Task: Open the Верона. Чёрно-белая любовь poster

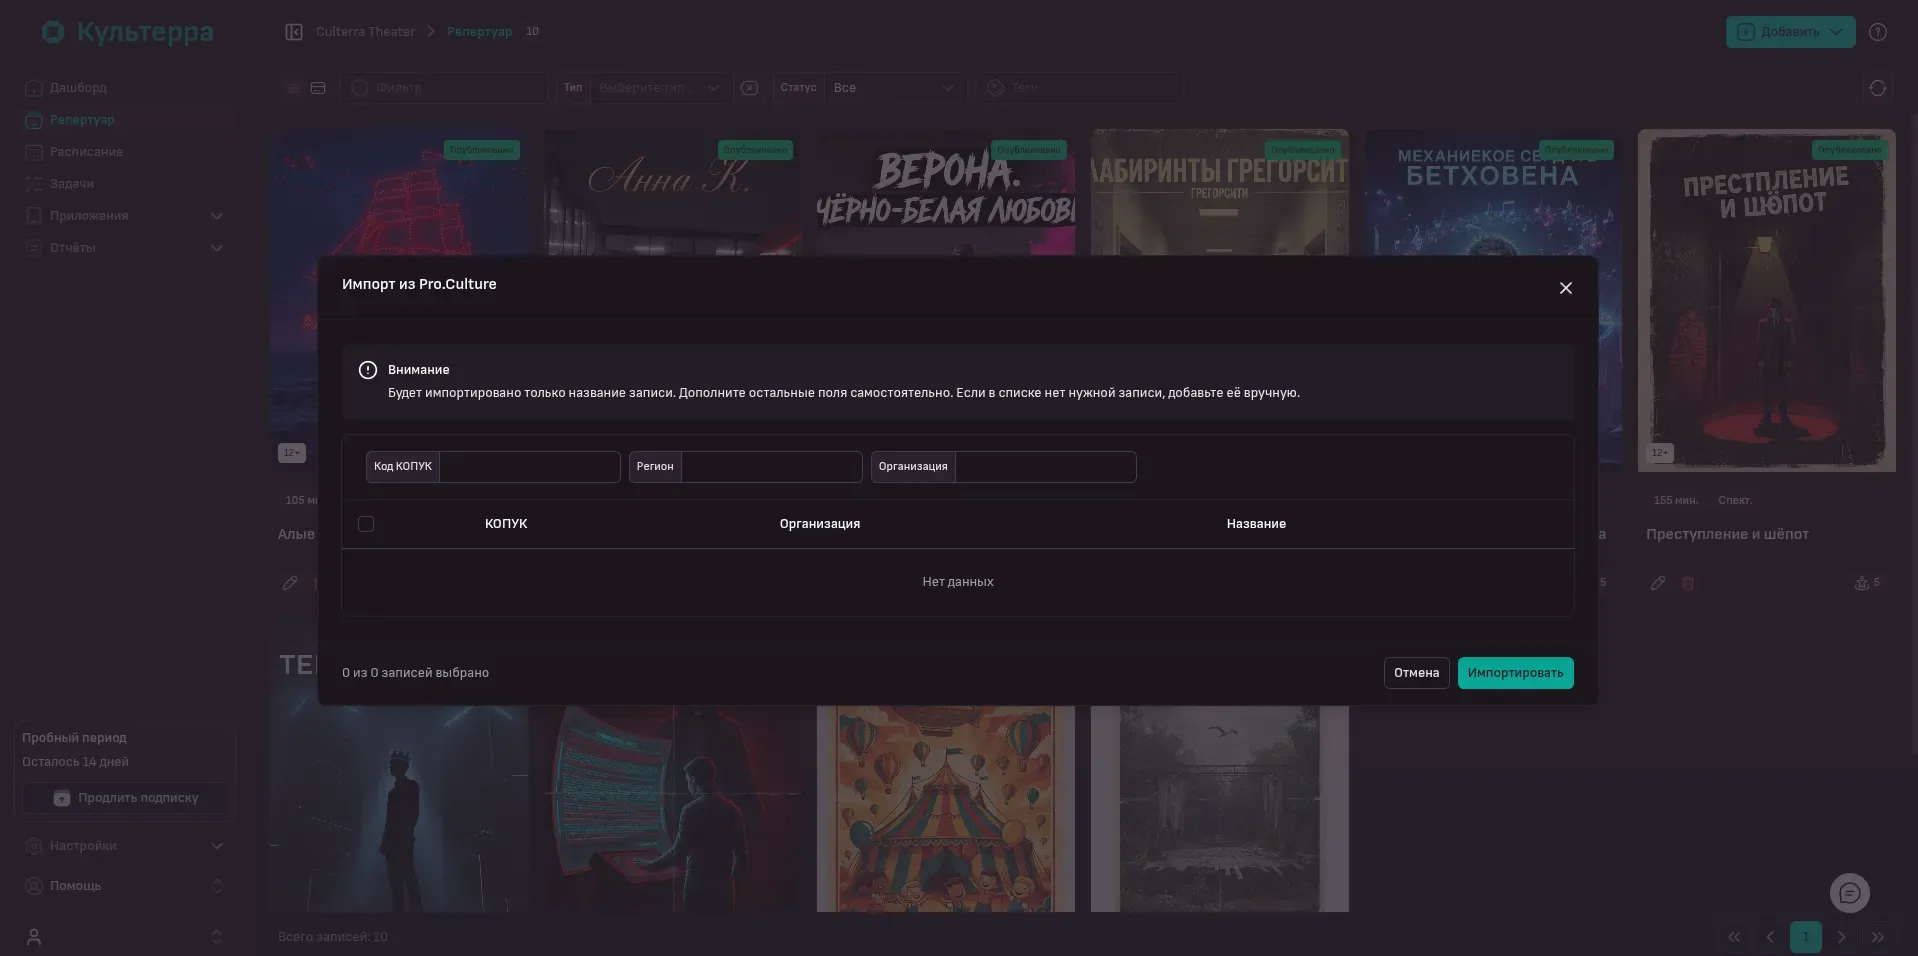Action: (x=946, y=192)
